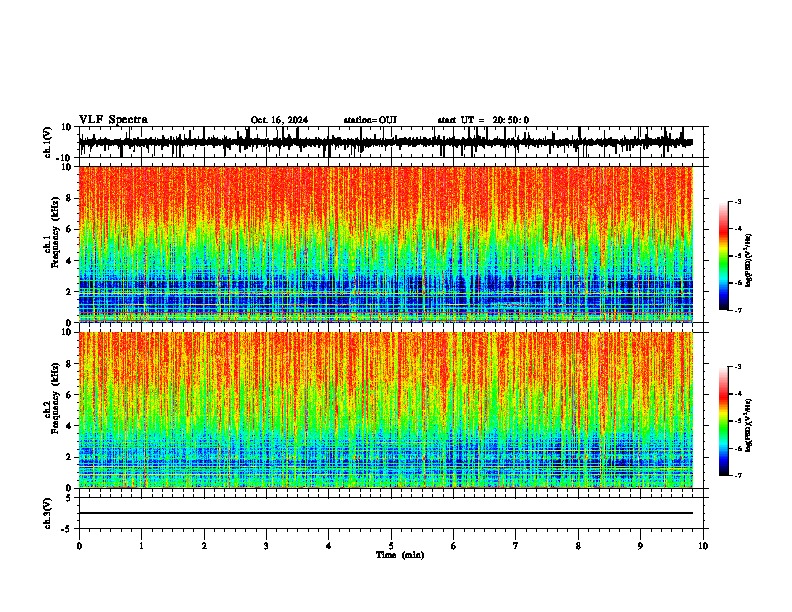Click the "-5" tick on ch.3(V) axis
The width and height of the screenshot is (792, 612).
click(x=67, y=529)
